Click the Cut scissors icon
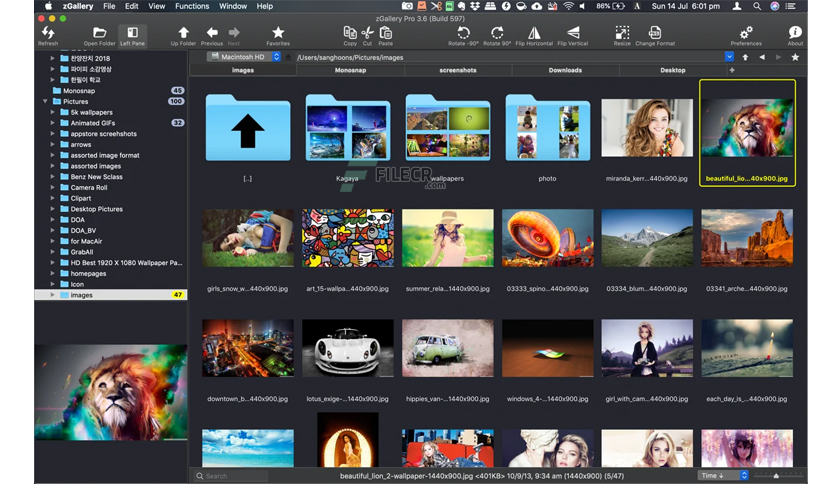The image size is (836, 484). pos(367,36)
